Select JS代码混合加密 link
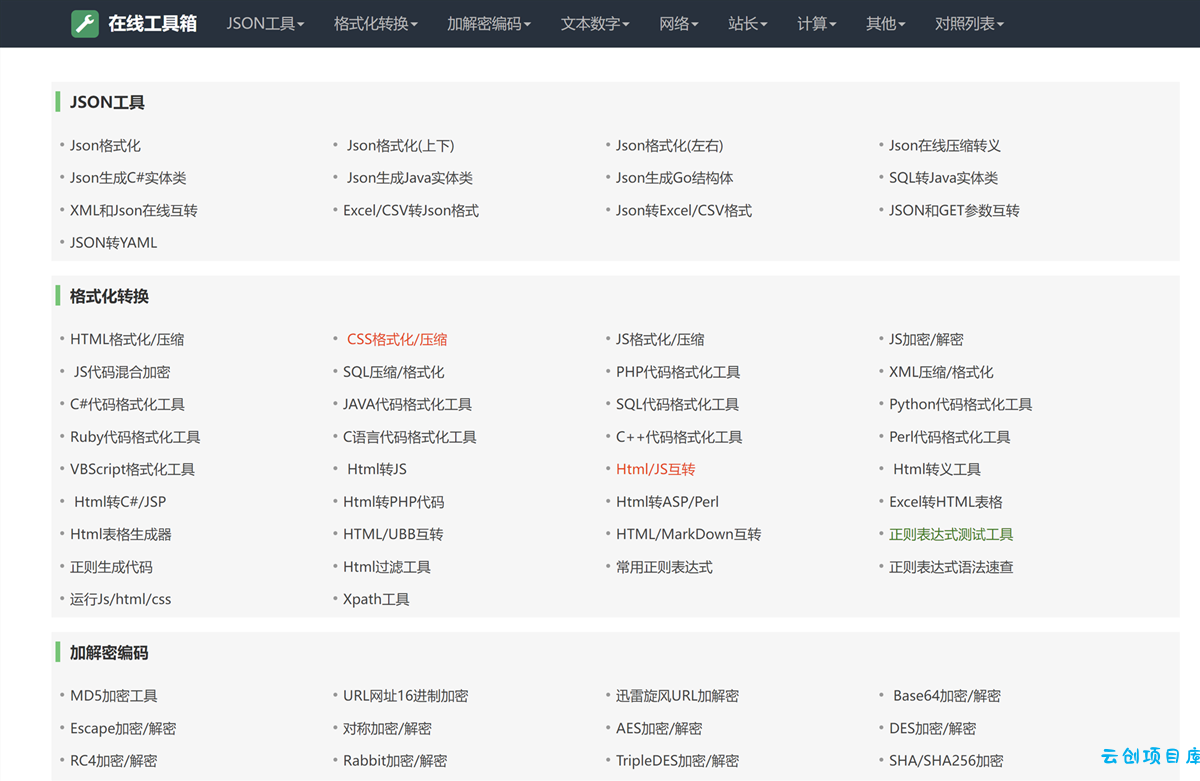This screenshot has width=1200, height=781. 122,372
